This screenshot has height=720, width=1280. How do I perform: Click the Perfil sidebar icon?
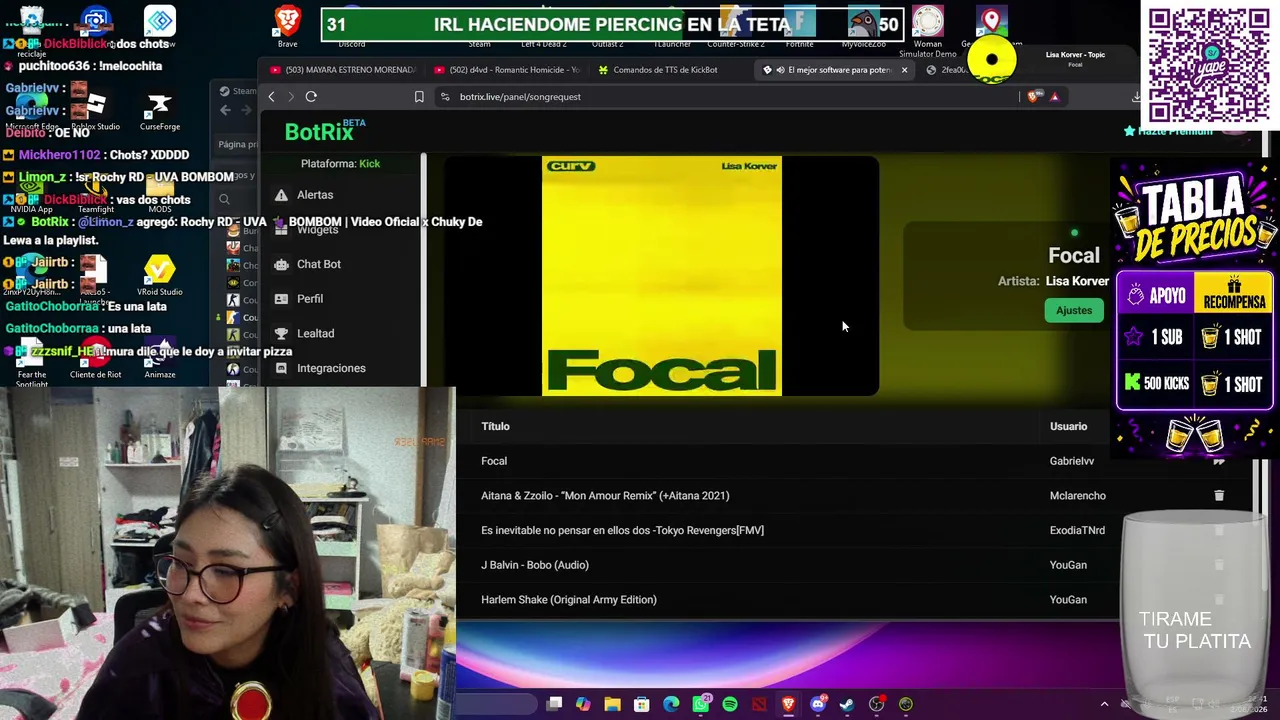point(281,299)
